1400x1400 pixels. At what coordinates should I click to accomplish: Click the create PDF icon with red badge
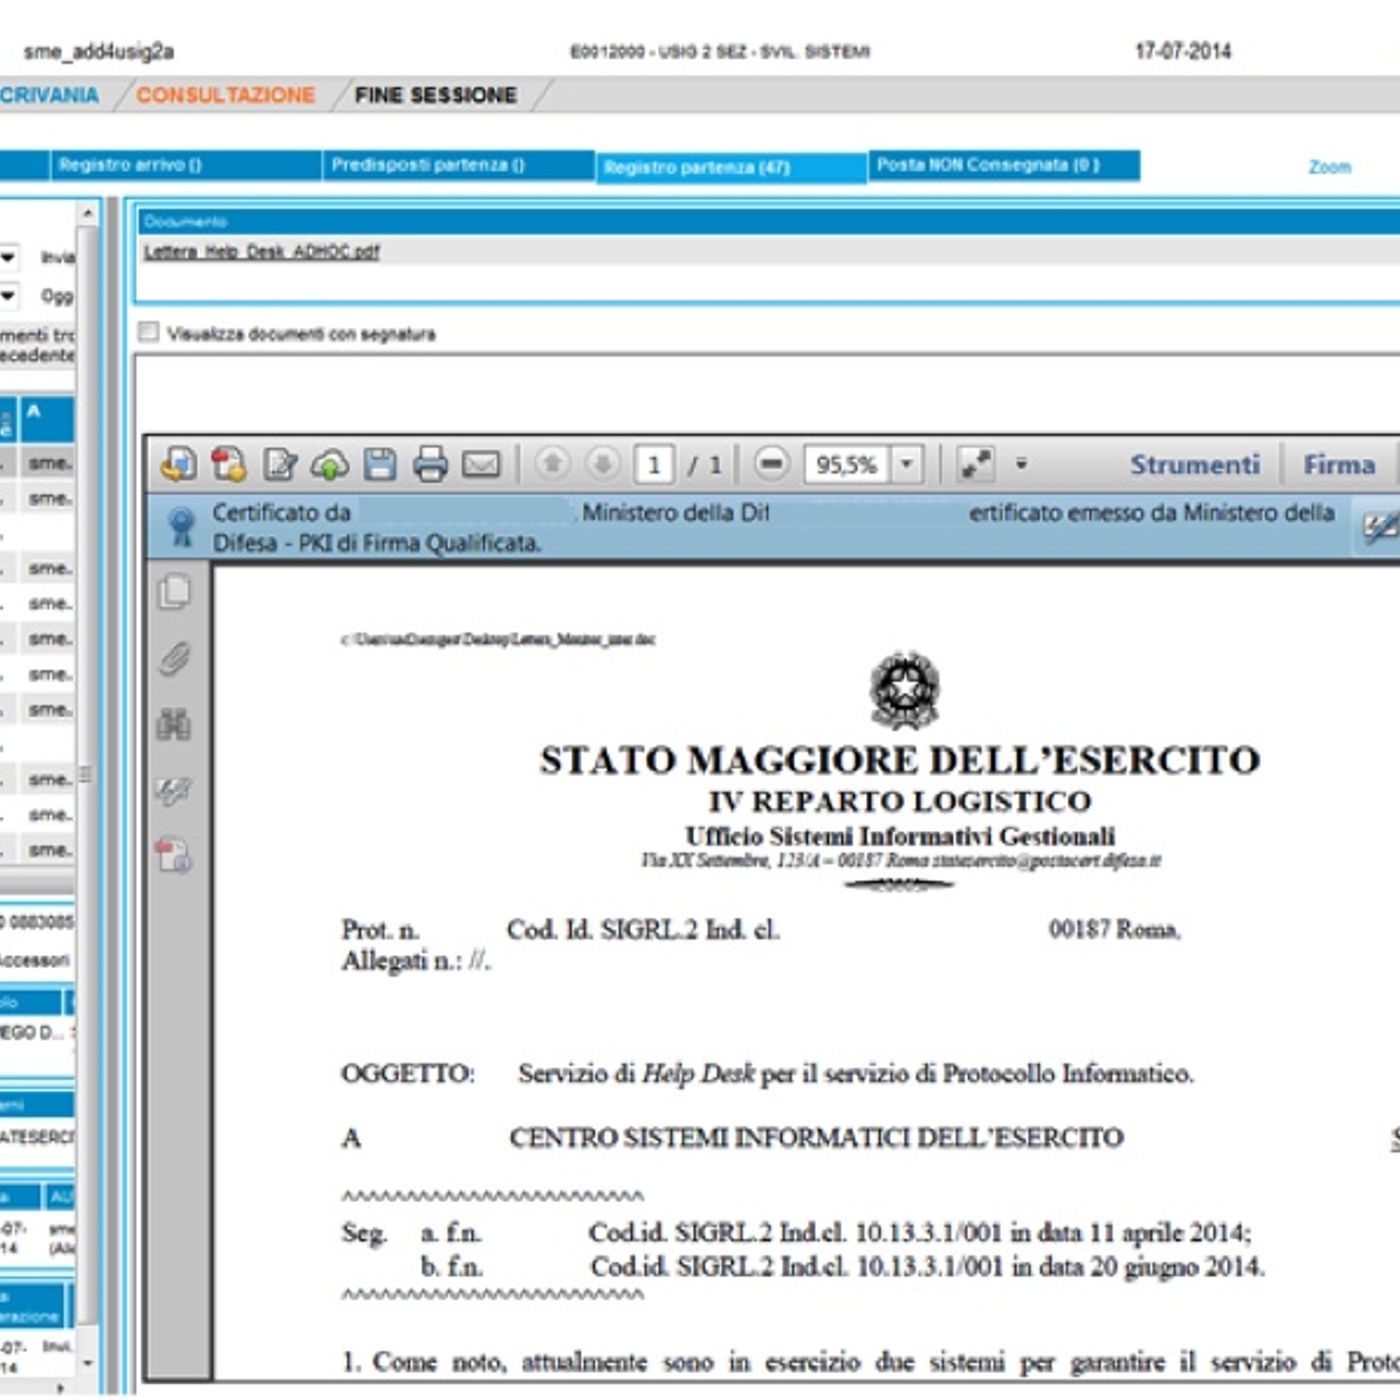pyautogui.click(x=229, y=464)
